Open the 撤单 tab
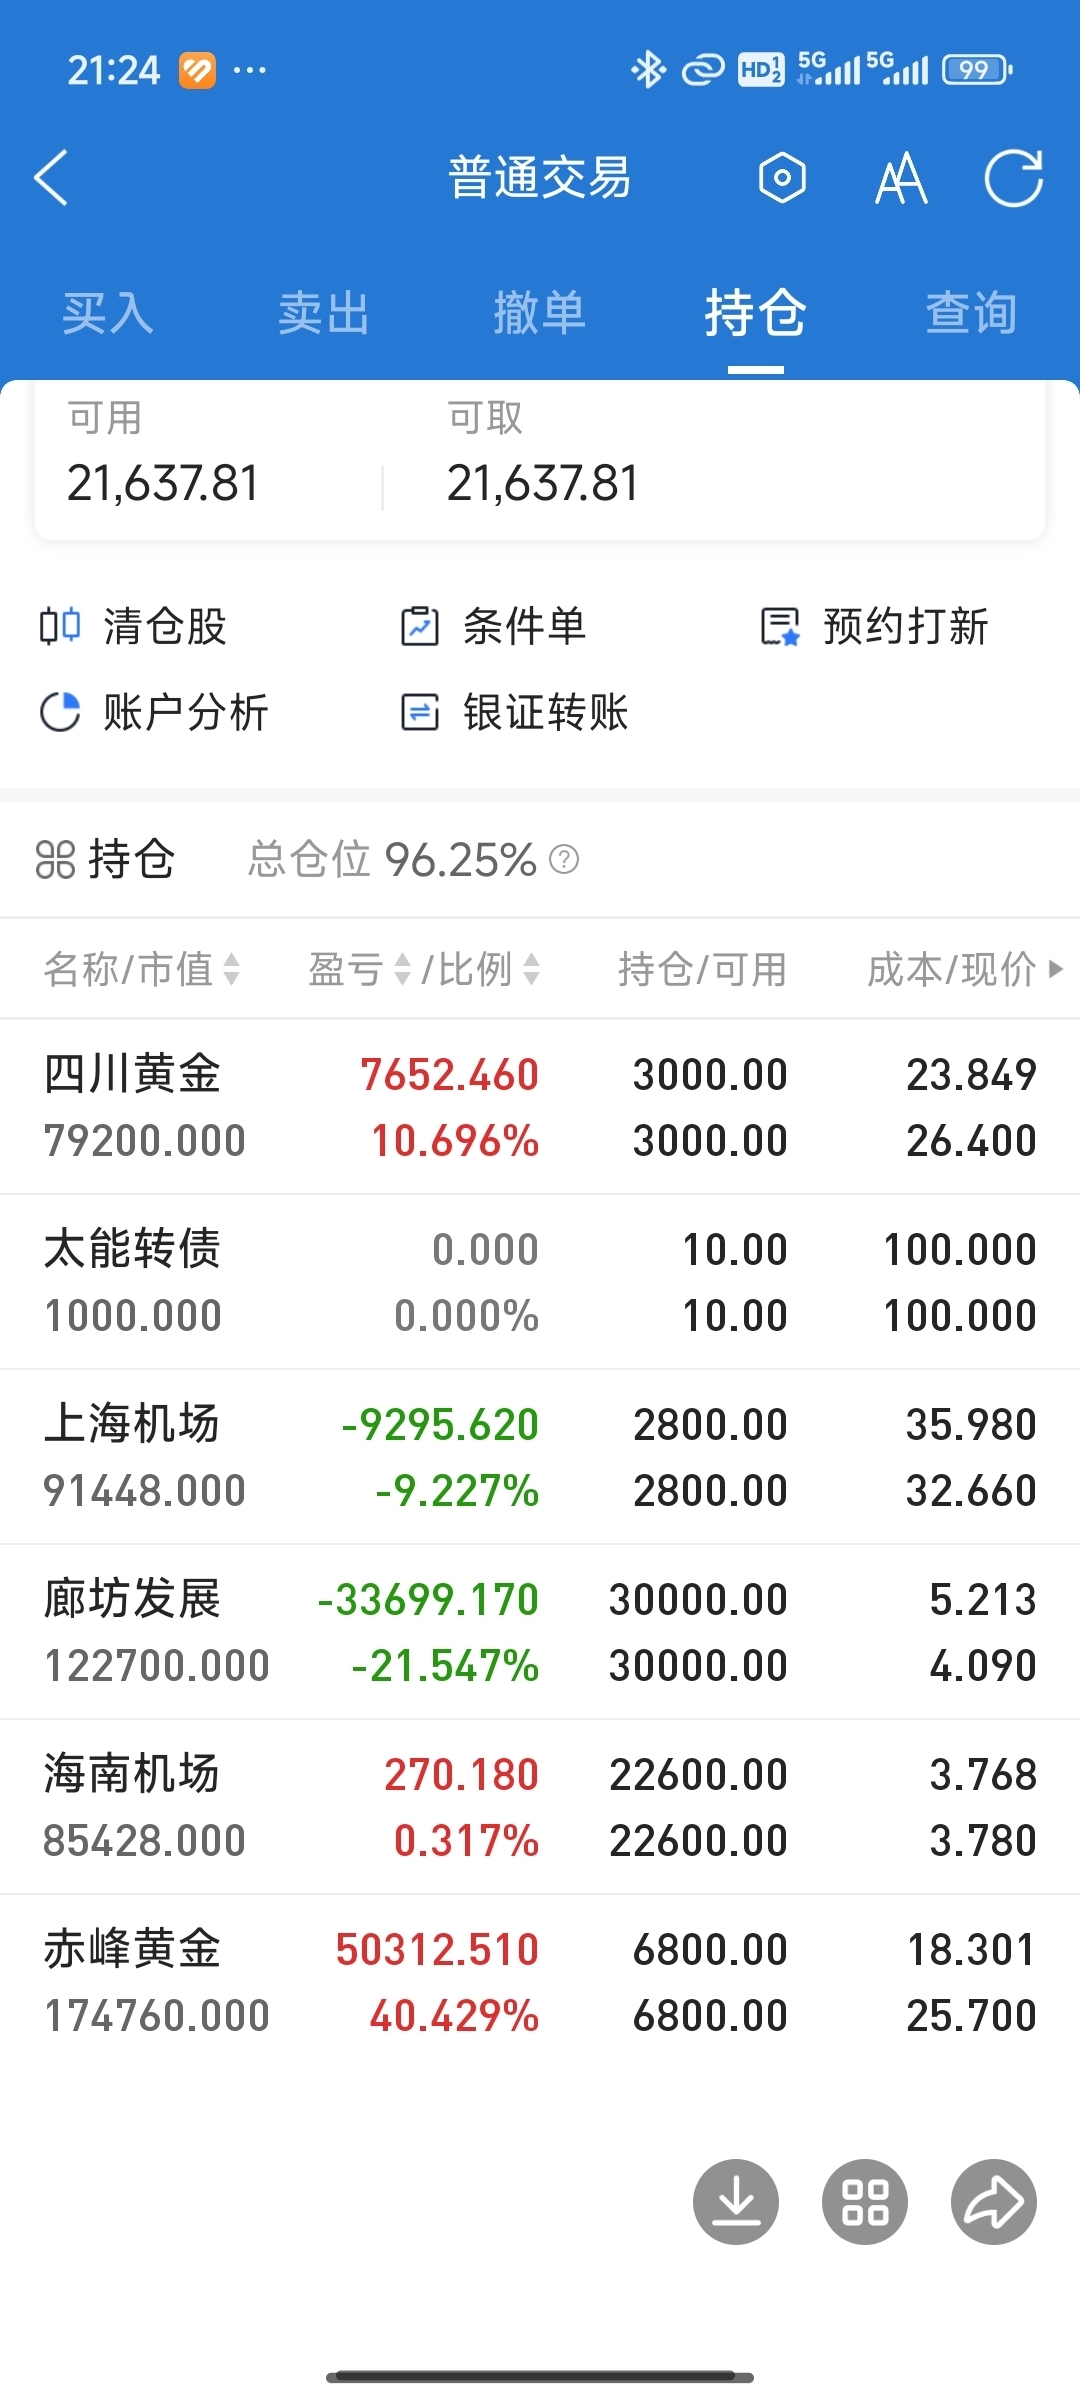Image resolution: width=1080 pixels, height=2400 pixels. coord(540,313)
